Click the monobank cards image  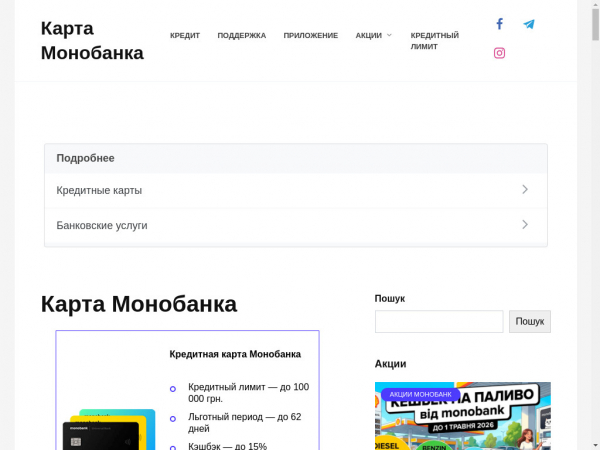109,429
